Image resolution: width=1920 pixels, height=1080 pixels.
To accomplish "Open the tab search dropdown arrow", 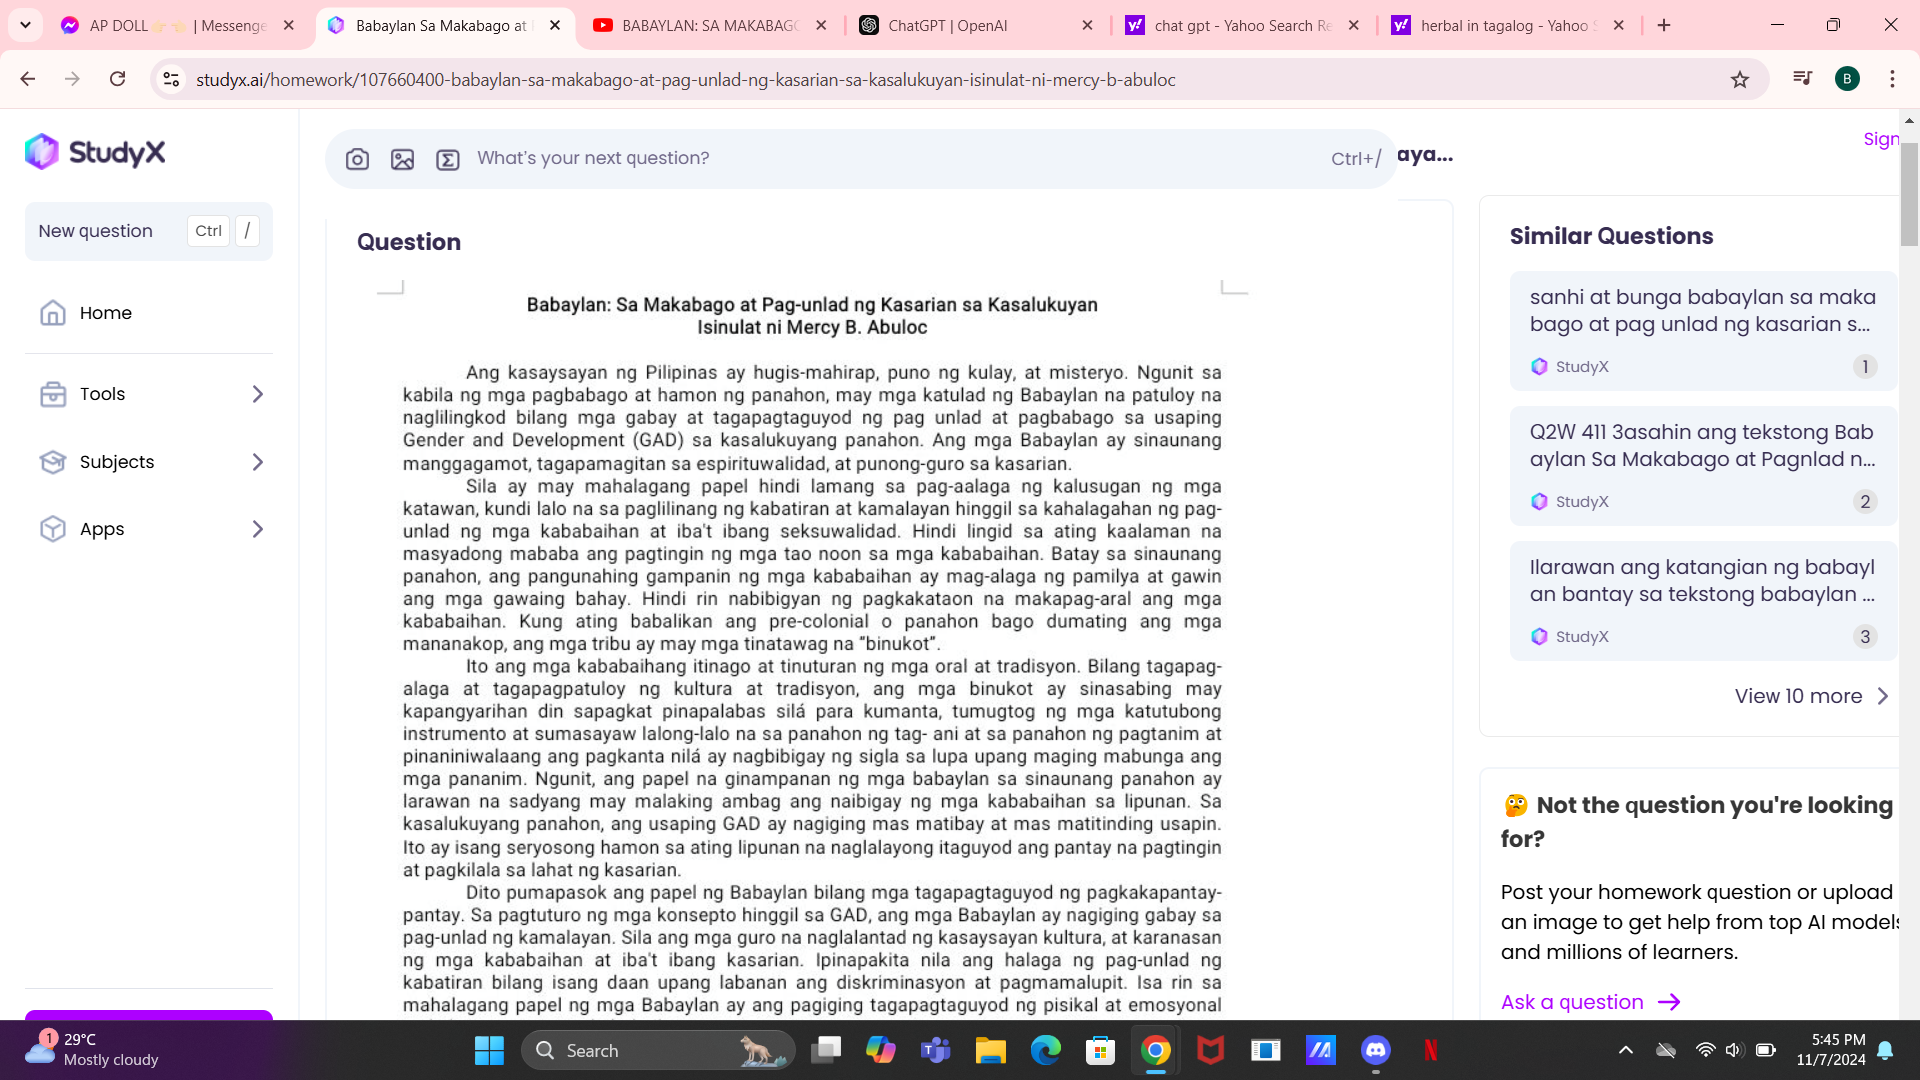I will coord(25,25).
